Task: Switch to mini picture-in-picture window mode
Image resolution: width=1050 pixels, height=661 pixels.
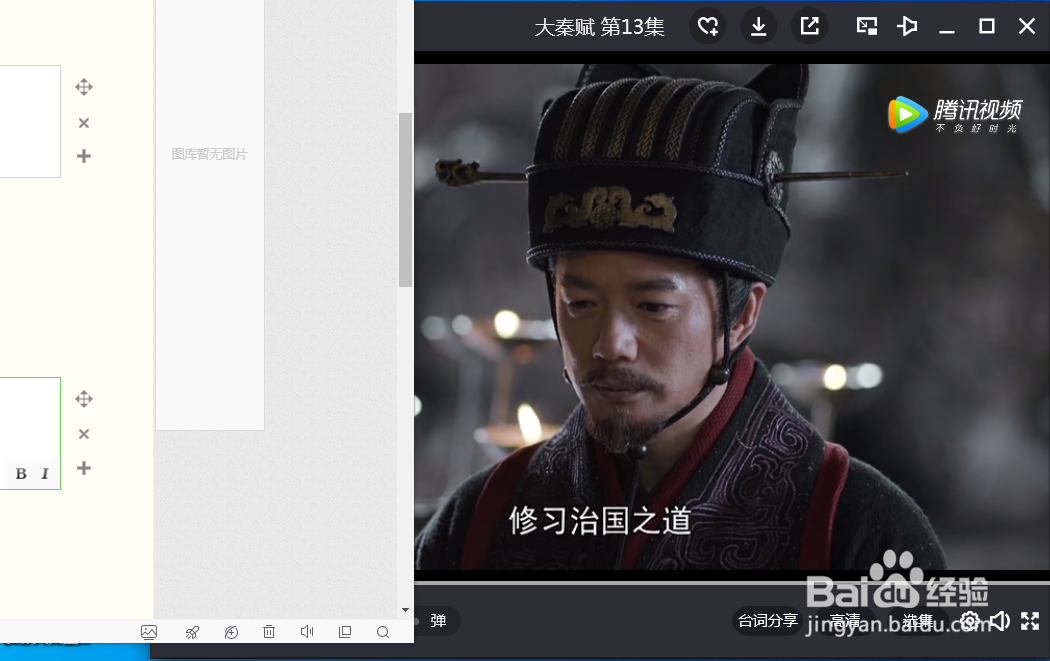Action: 867,26
